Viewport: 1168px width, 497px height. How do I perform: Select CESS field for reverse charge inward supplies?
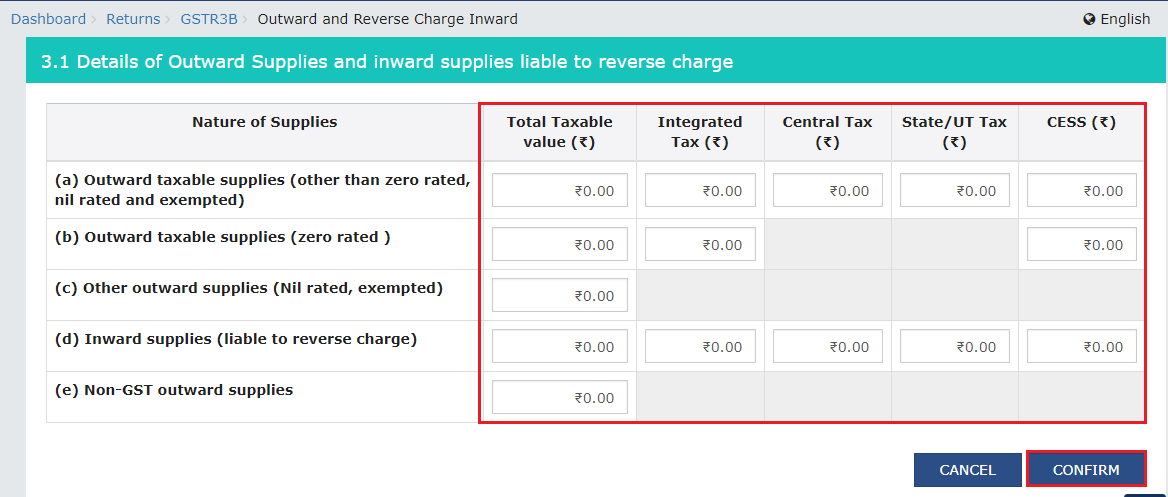(x=1082, y=346)
